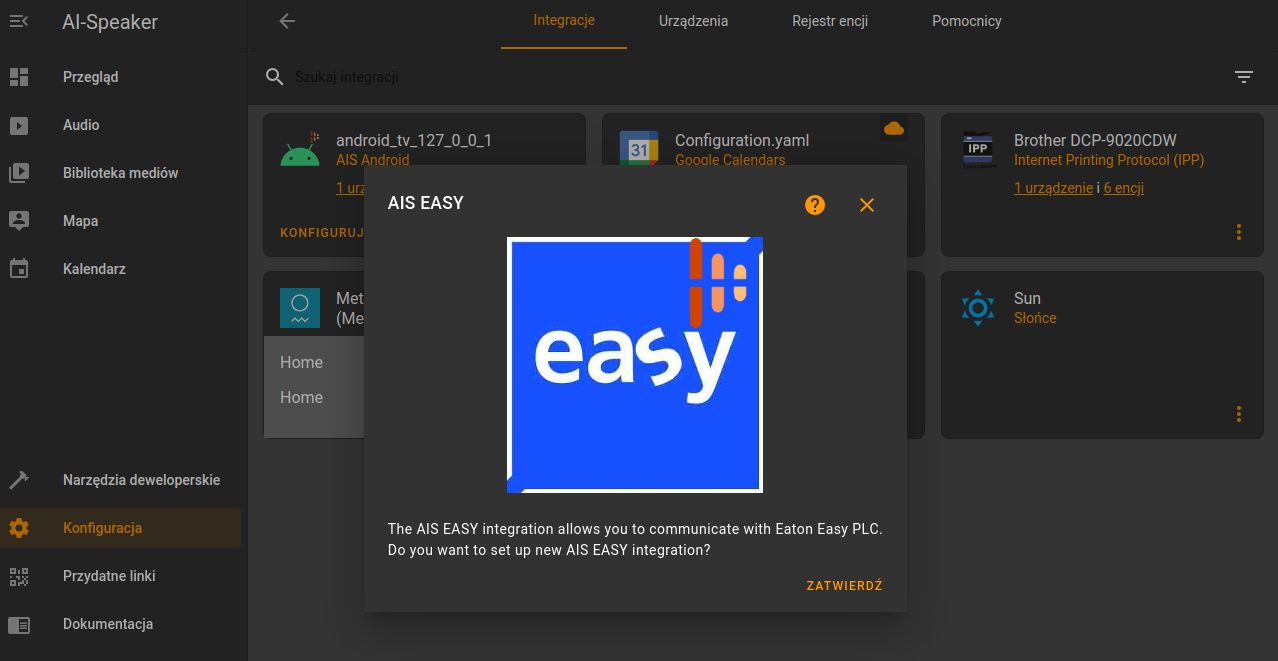The image size is (1278, 661).
Task: Open the 1 urządzenie link on the Brother card
Action: point(1053,188)
